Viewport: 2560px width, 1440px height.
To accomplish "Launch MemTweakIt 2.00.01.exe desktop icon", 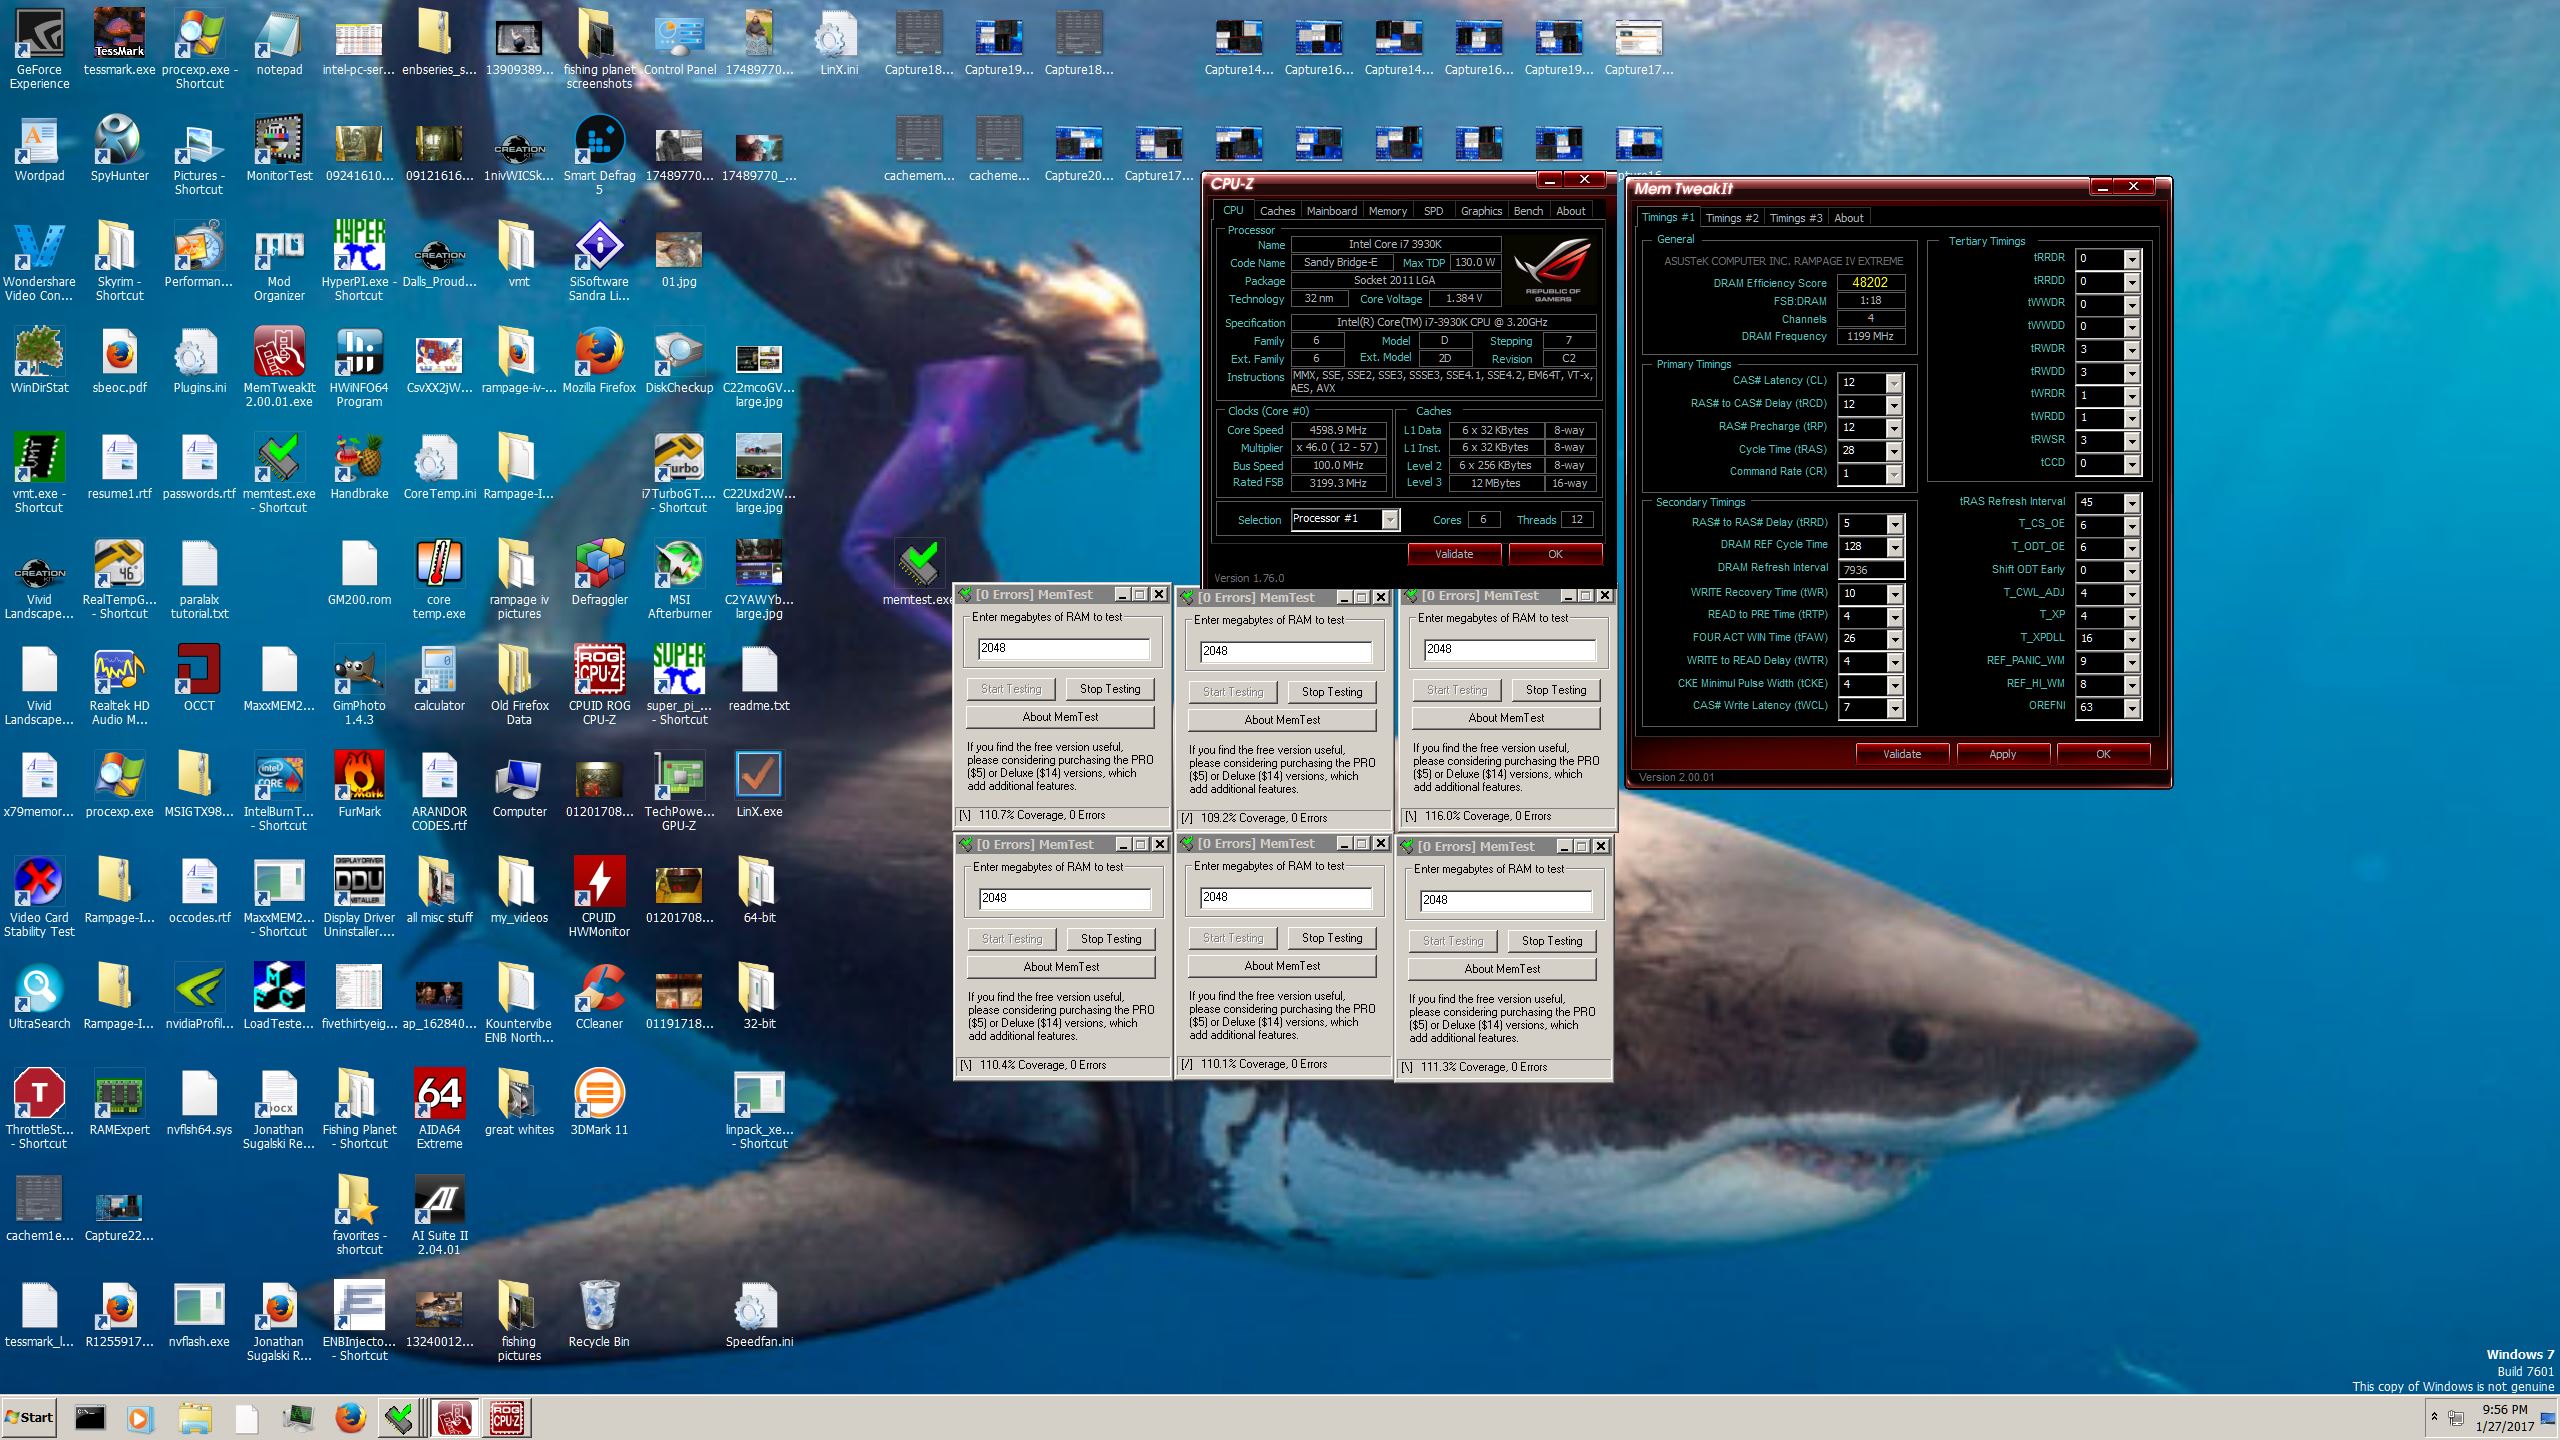I will tap(279, 366).
